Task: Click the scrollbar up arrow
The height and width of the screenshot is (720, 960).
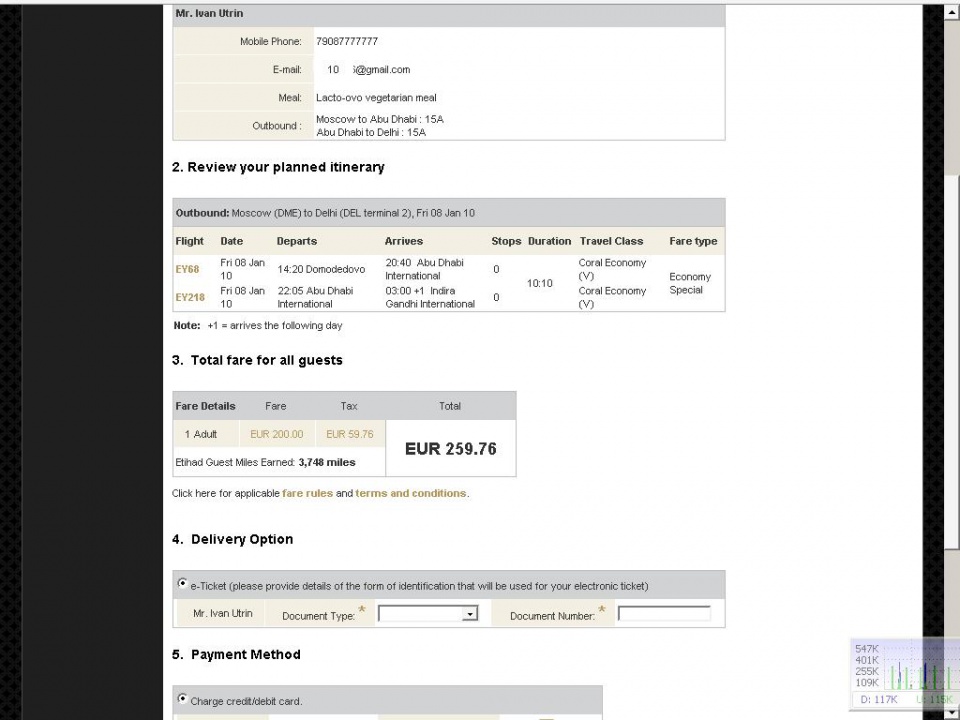Action: click(952, 13)
